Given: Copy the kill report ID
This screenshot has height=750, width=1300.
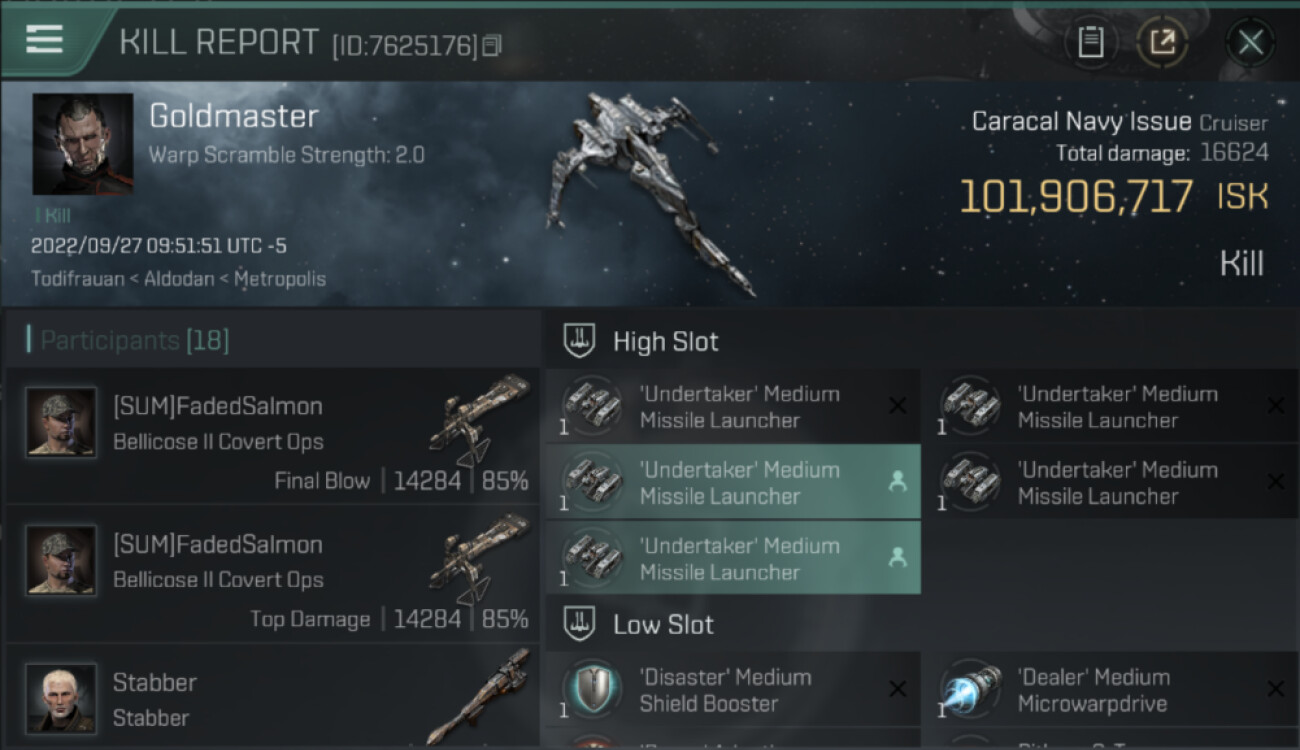Looking at the screenshot, I should point(491,46).
